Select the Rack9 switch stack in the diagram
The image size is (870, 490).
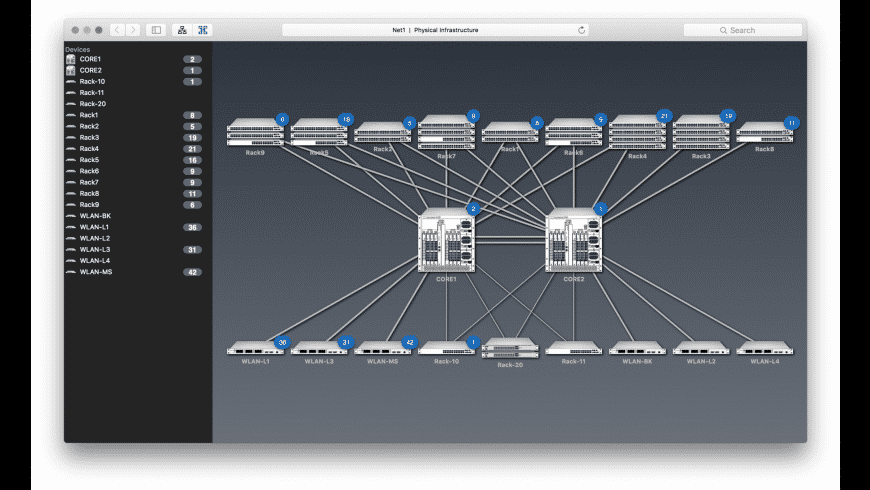[255, 132]
